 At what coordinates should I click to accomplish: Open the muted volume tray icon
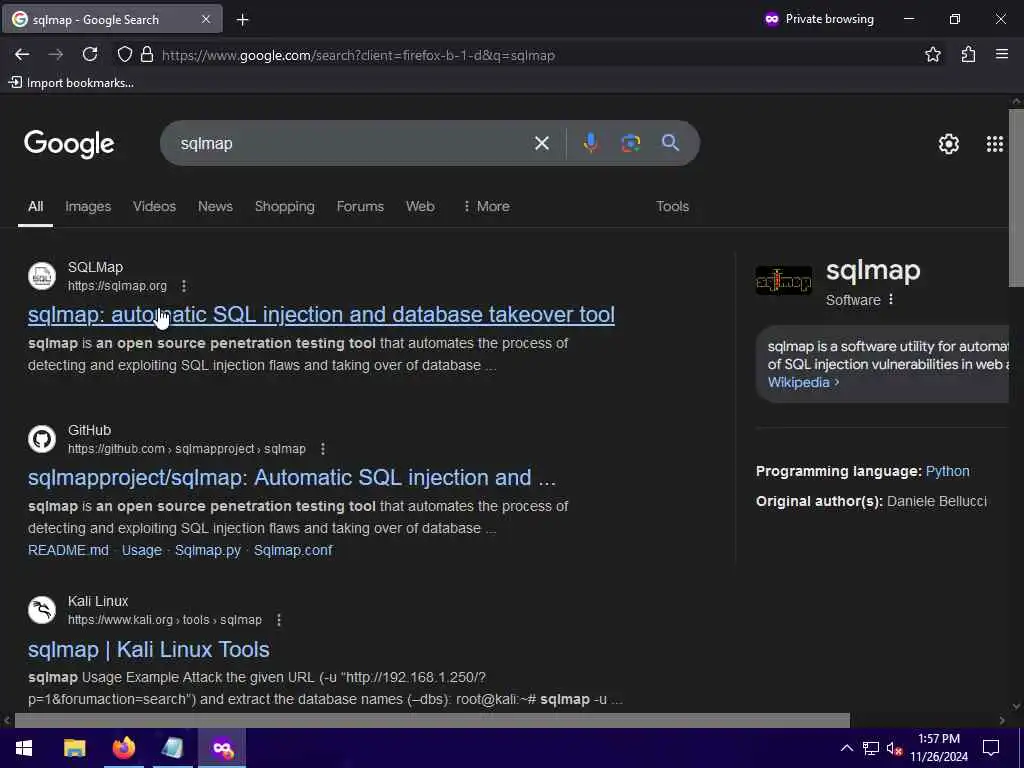(894, 748)
